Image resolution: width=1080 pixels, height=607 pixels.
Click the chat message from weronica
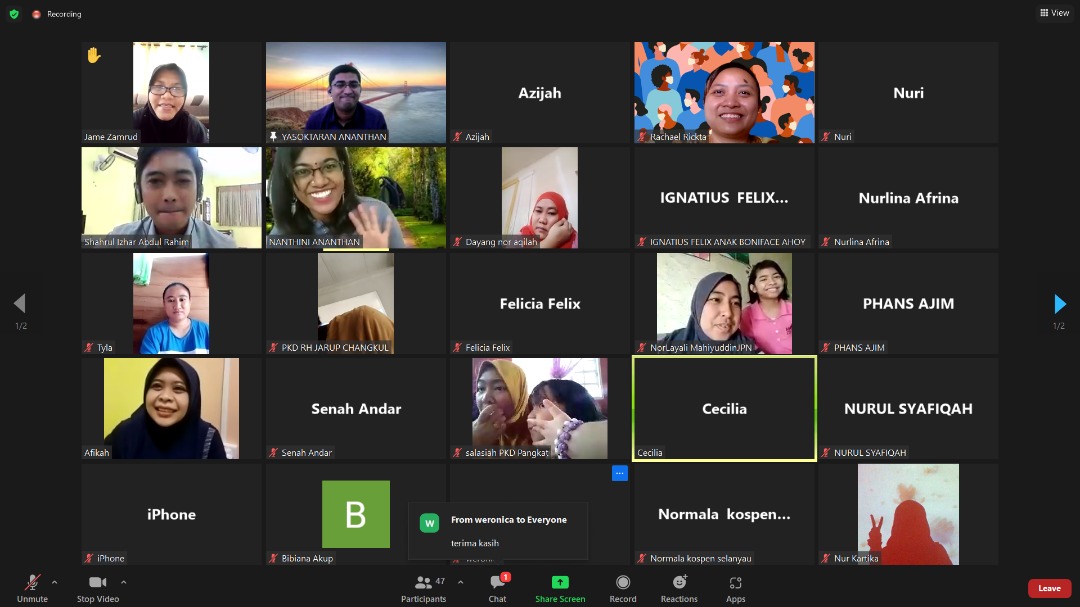pos(498,531)
